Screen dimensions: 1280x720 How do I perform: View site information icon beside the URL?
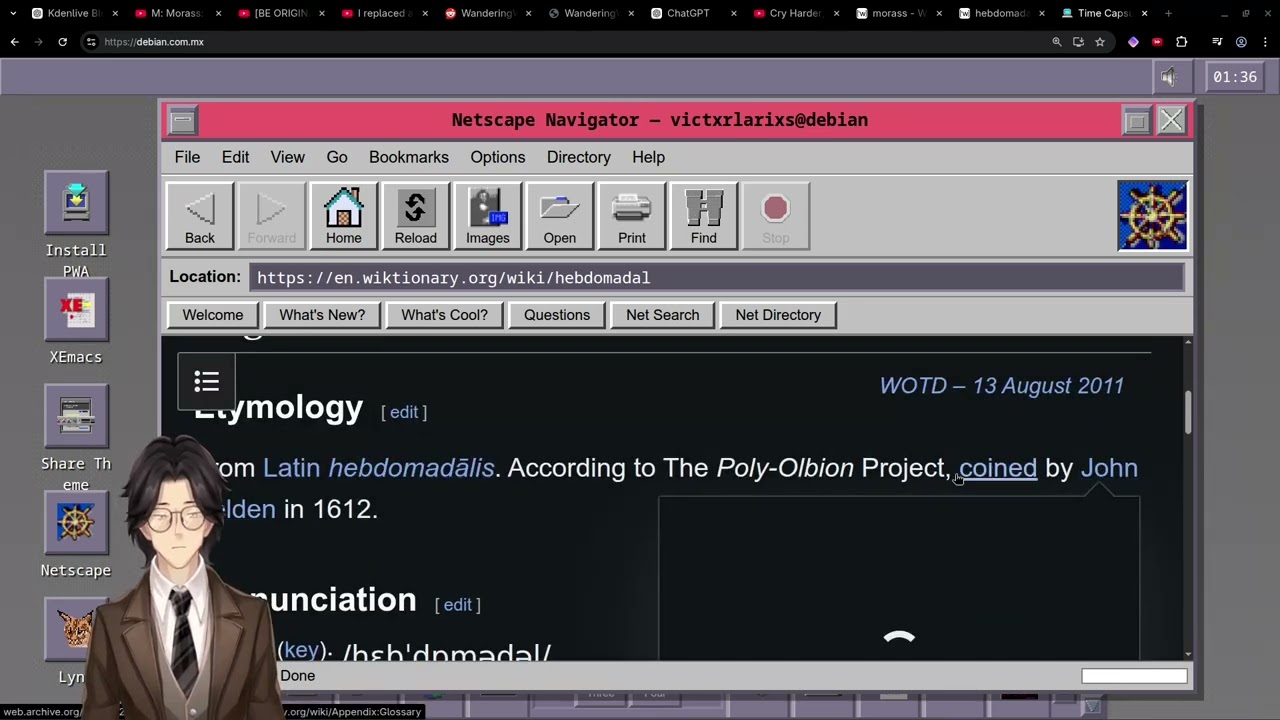tap(91, 42)
